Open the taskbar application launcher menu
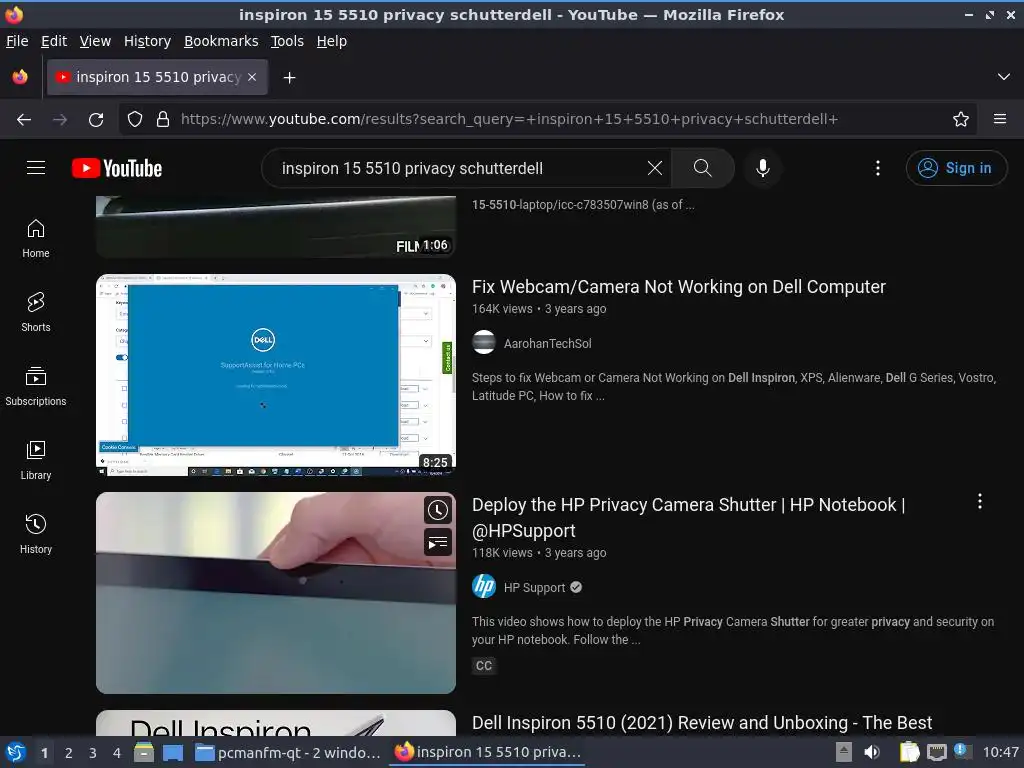 coord(16,752)
